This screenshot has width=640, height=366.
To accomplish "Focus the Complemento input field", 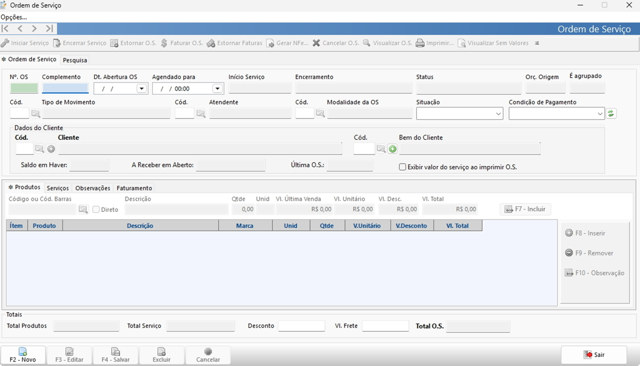I will [x=65, y=88].
